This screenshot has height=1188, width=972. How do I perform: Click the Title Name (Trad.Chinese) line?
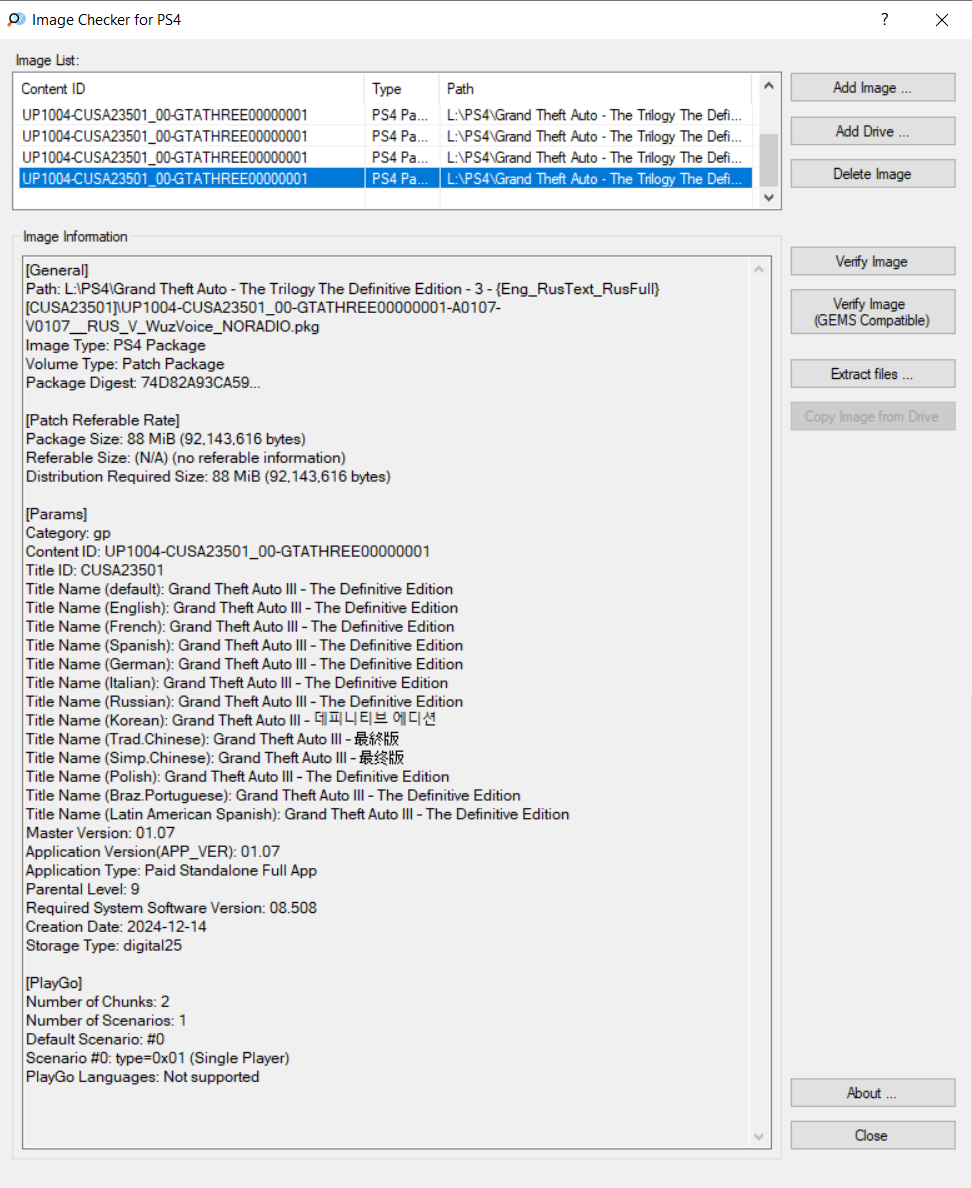point(213,739)
